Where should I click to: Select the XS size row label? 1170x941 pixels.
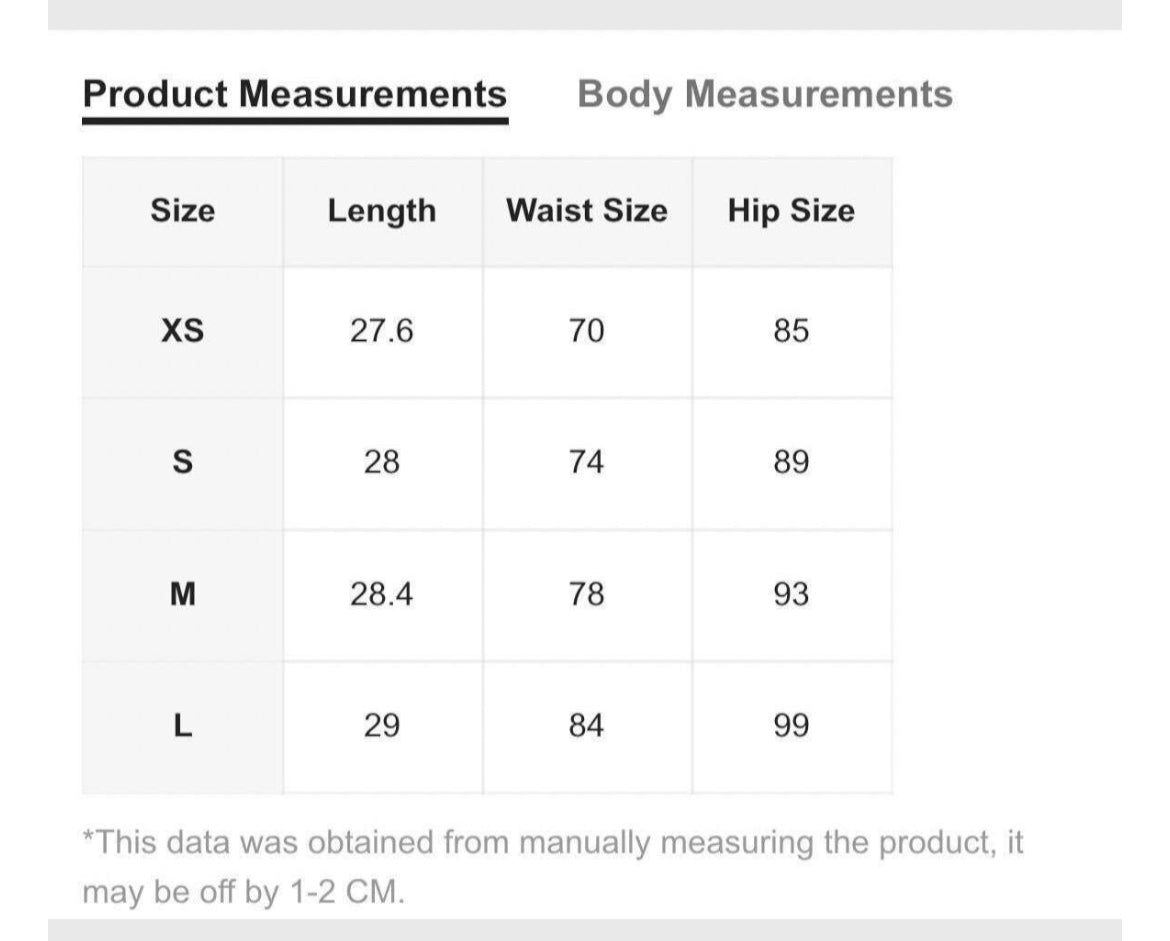[x=182, y=331]
